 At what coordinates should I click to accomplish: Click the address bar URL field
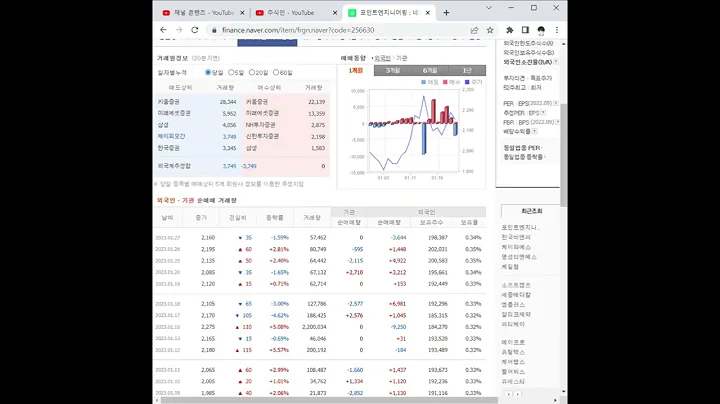pos(340,30)
